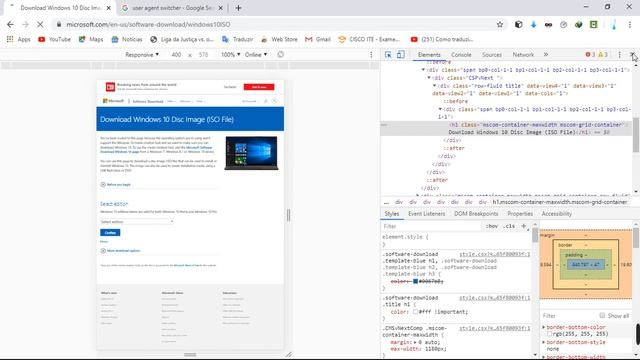Edit the viewport width field 400
This screenshot has height=360, width=640.
[176, 55]
